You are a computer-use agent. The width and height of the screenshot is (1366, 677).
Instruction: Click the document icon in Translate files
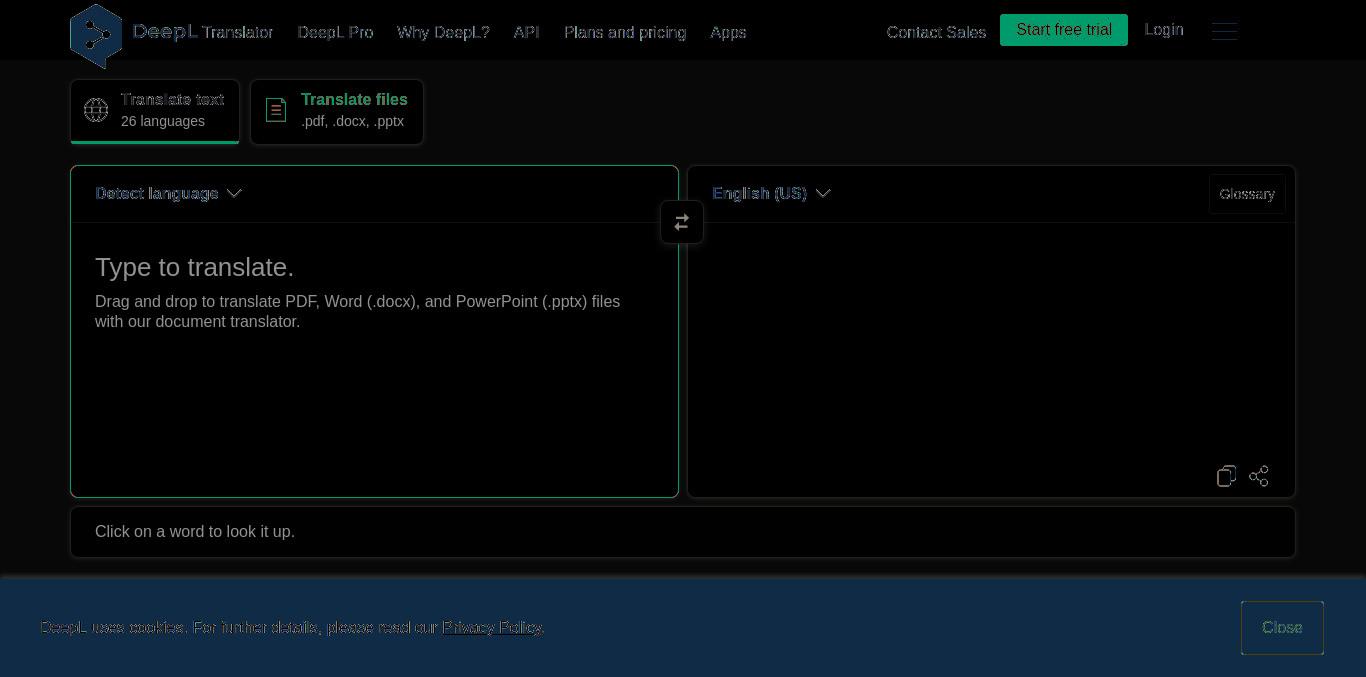[x=276, y=110]
